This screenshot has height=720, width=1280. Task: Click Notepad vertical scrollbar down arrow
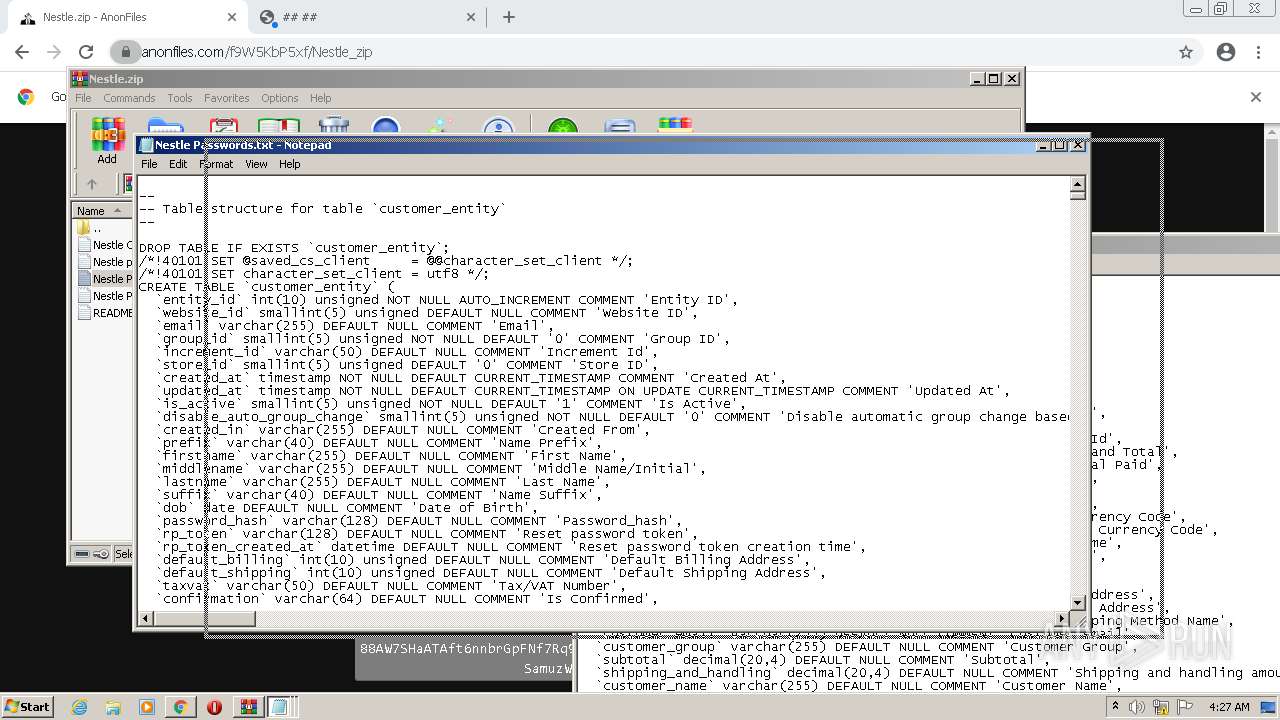1078,602
